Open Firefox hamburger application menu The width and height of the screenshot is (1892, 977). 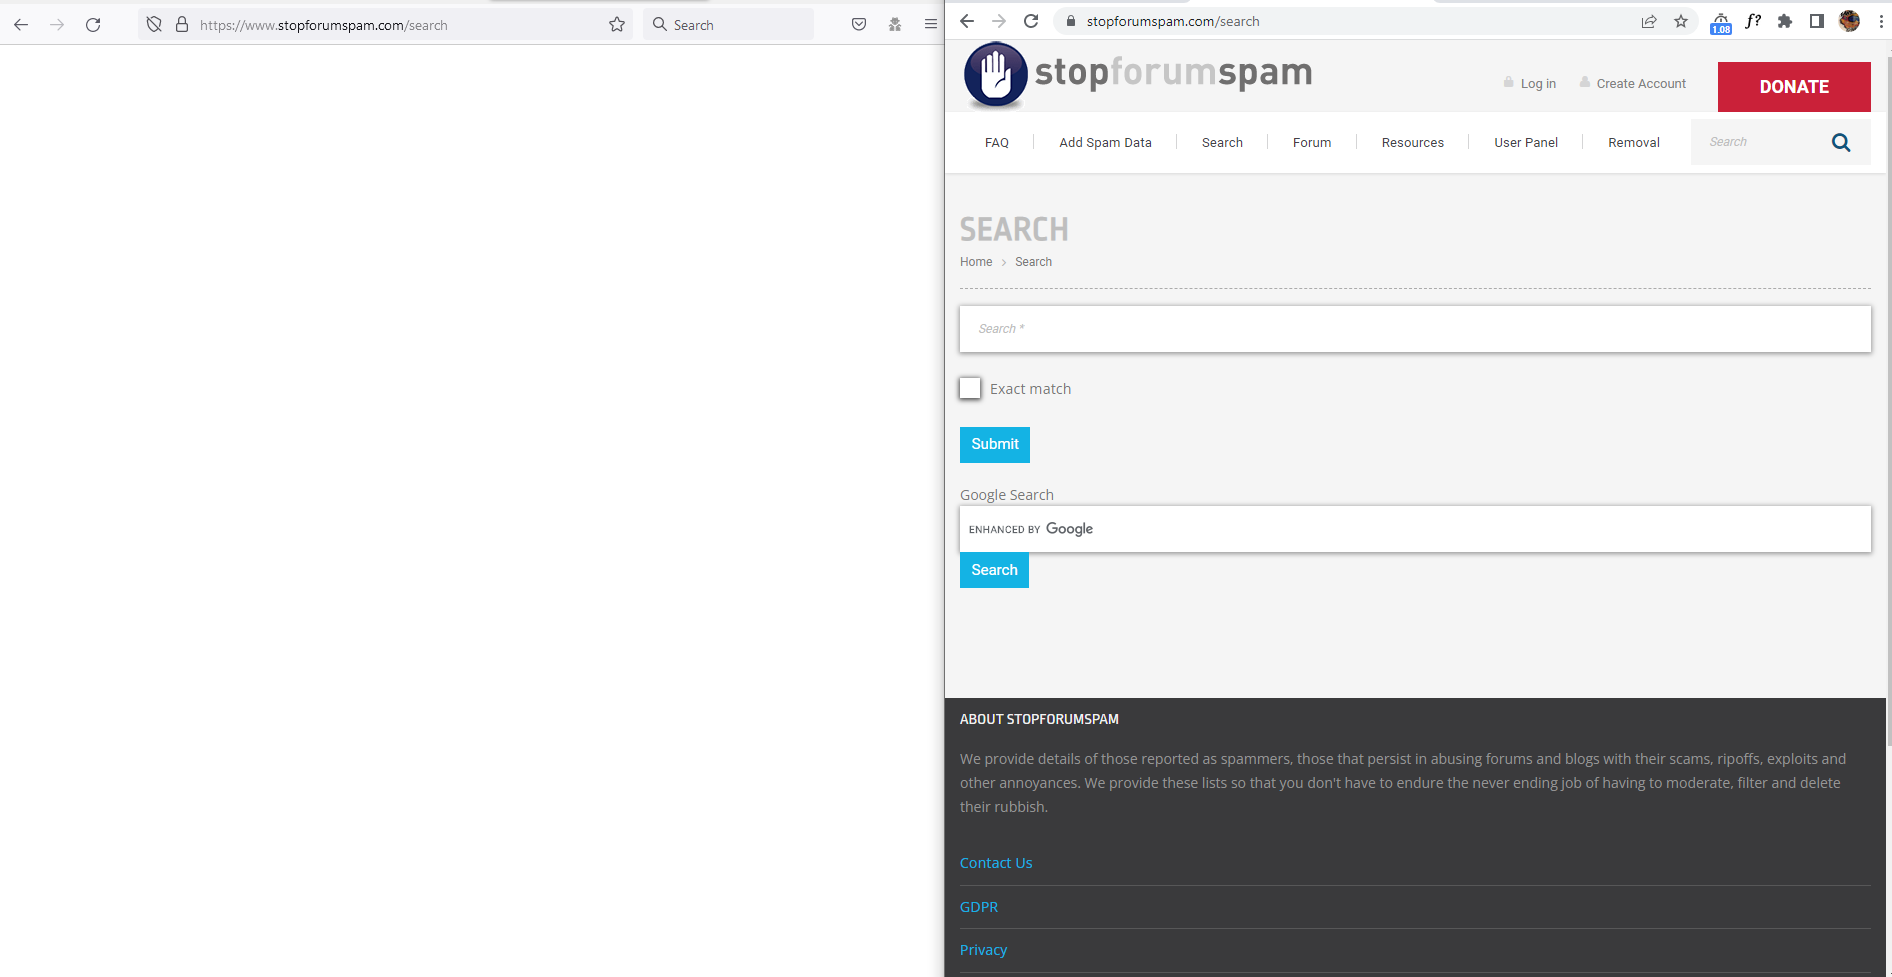coord(931,25)
